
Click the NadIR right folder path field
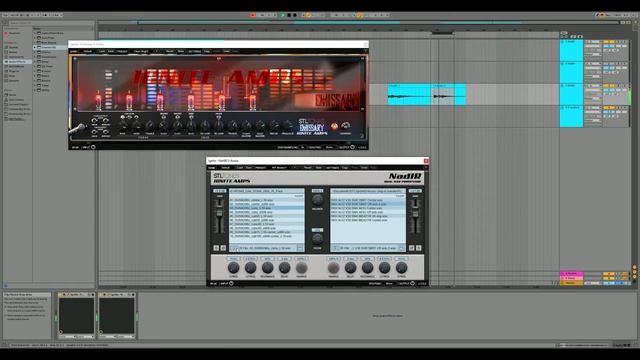368,191
